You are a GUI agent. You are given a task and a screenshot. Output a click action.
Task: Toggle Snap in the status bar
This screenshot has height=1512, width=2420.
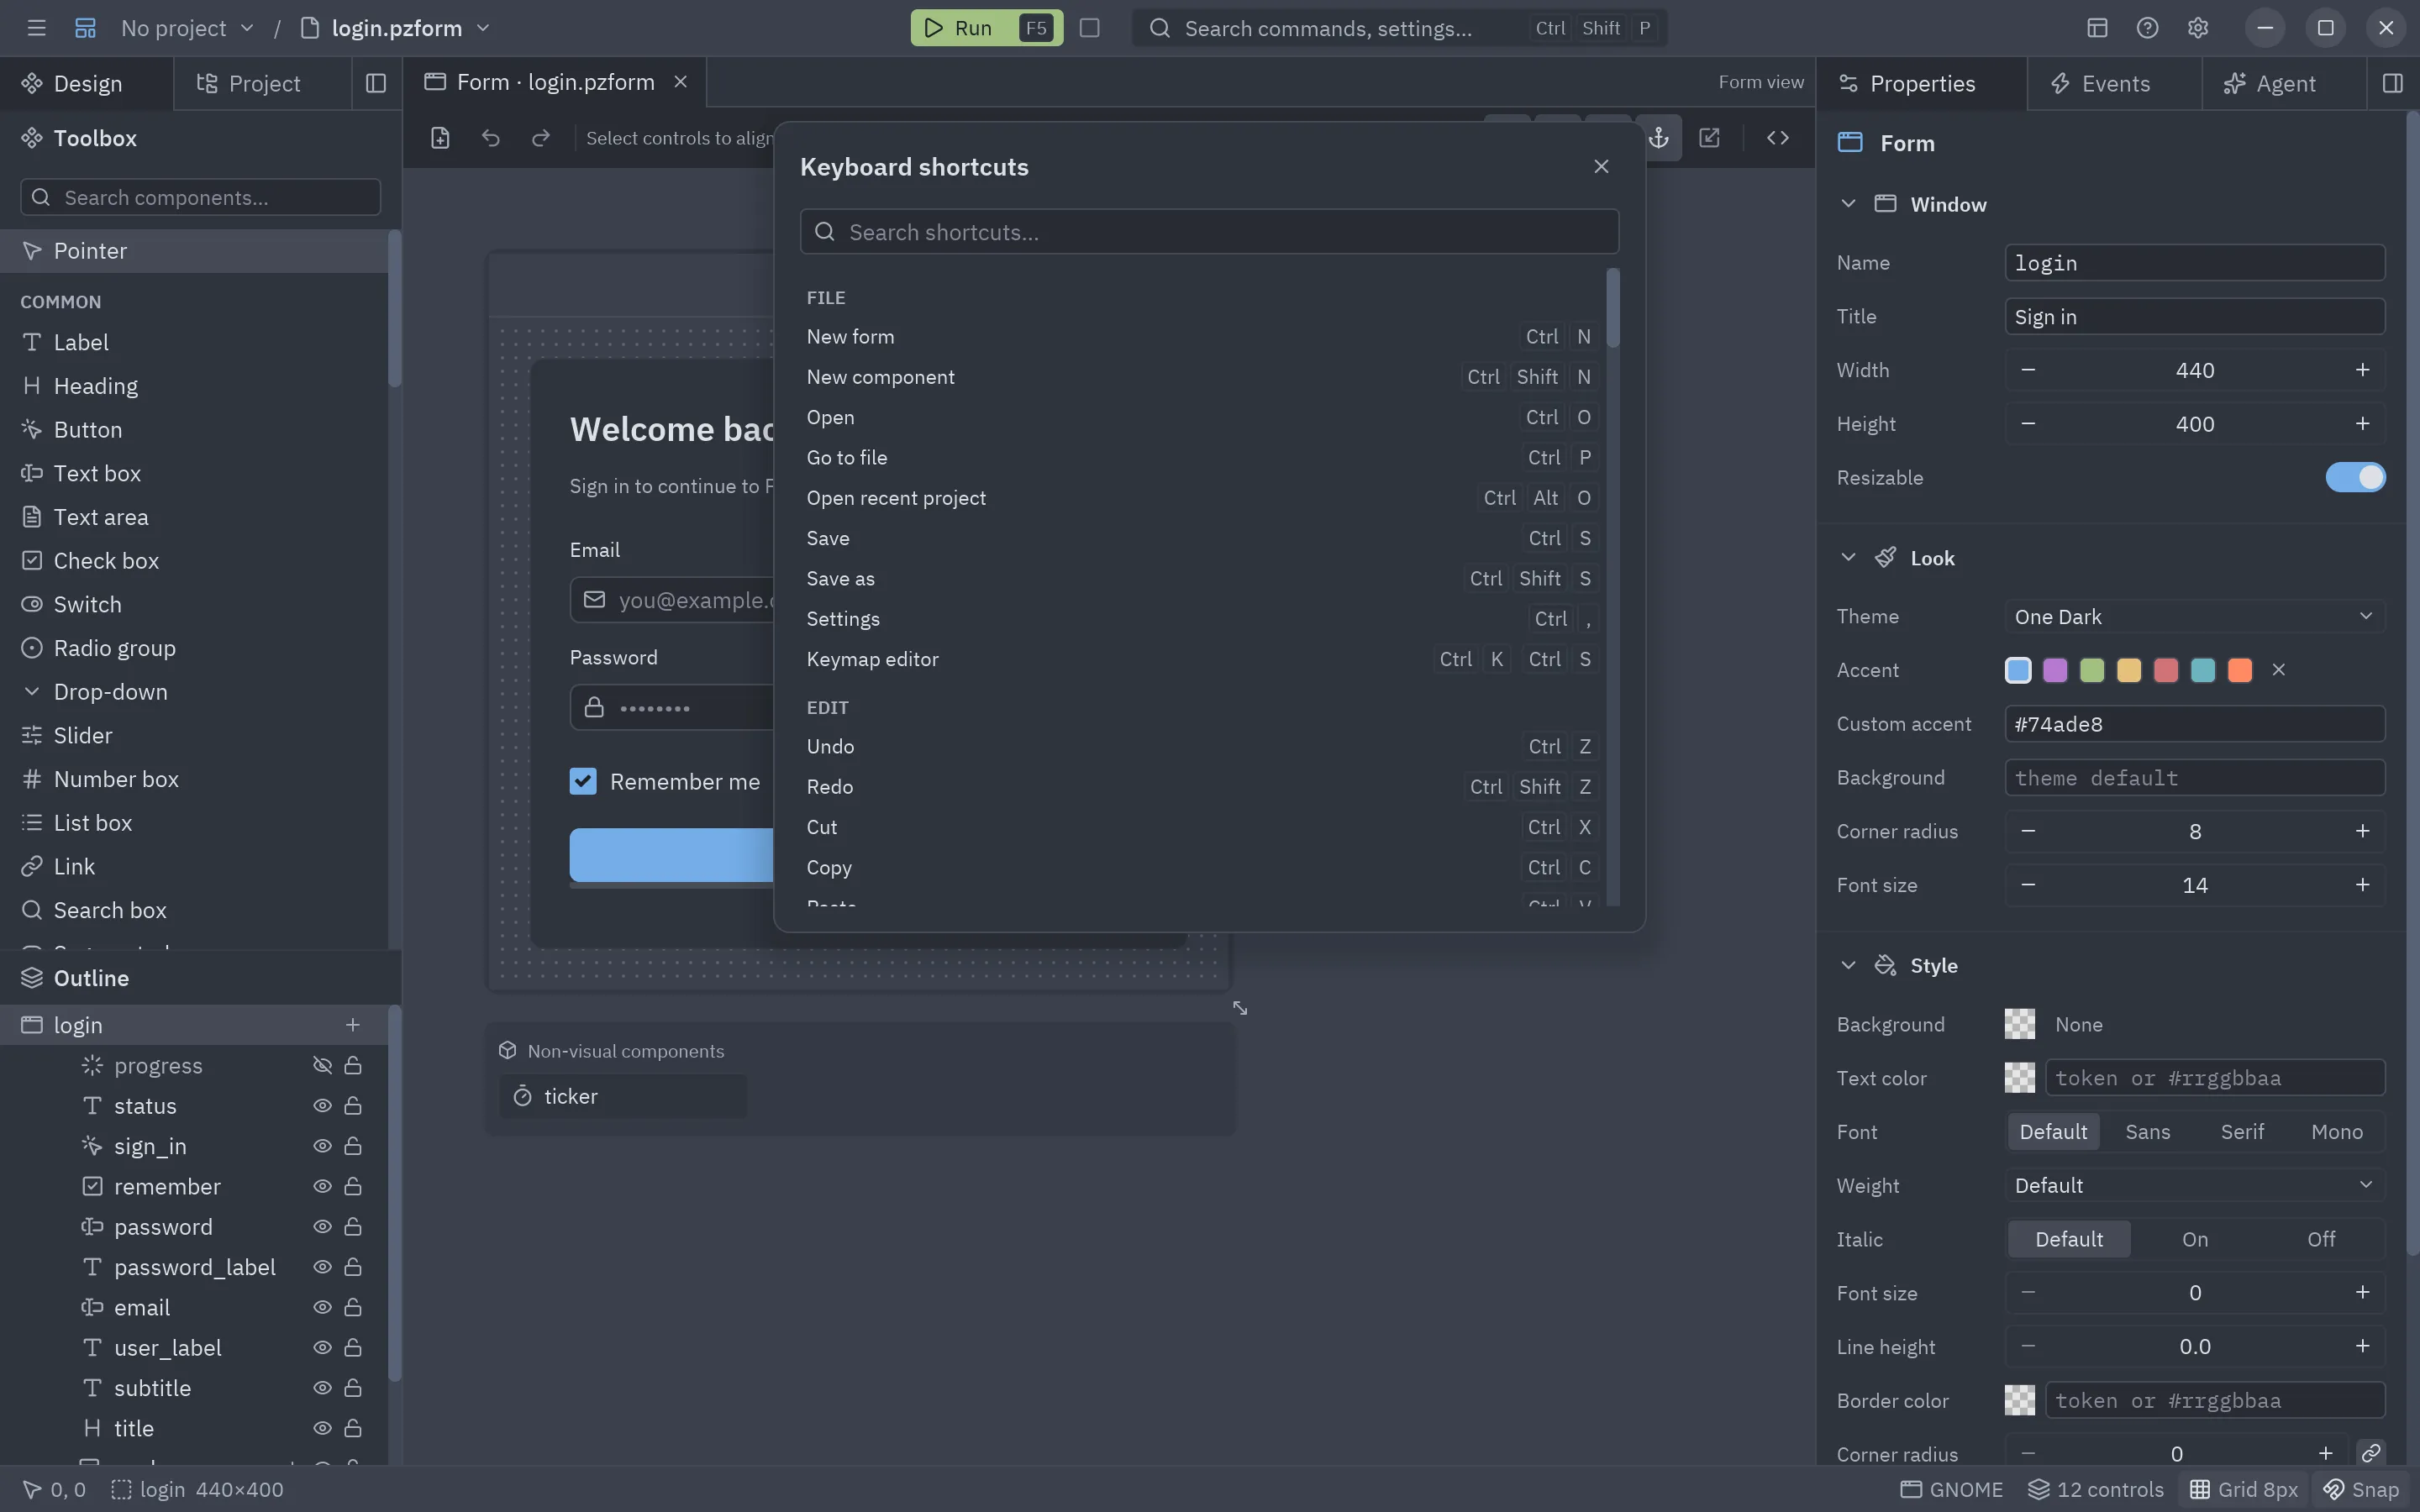[2361, 1490]
